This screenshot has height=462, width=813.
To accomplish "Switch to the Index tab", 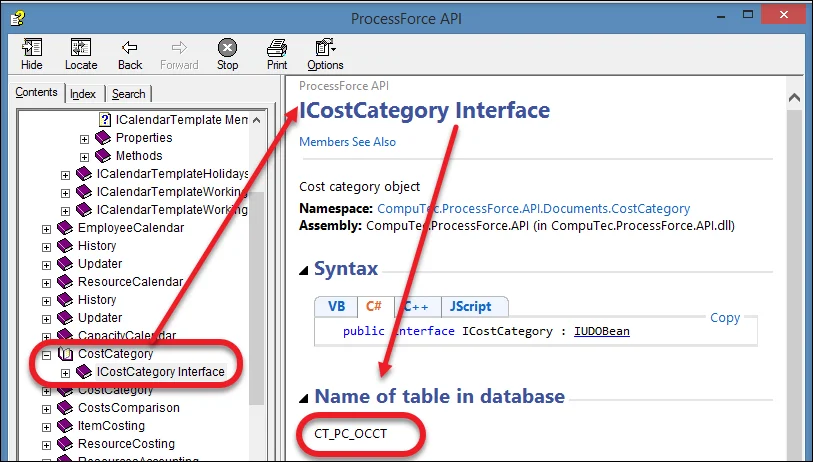I will coord(83,94).
